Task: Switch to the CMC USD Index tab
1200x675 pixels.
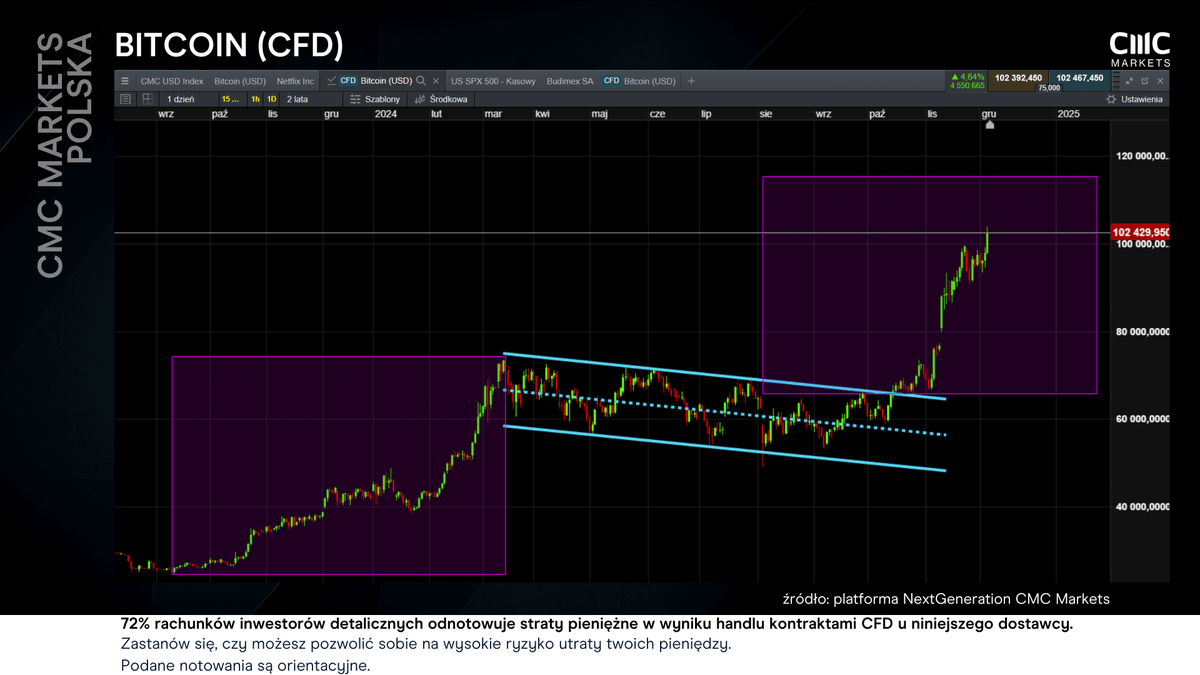Action: (x=172, y=81)
